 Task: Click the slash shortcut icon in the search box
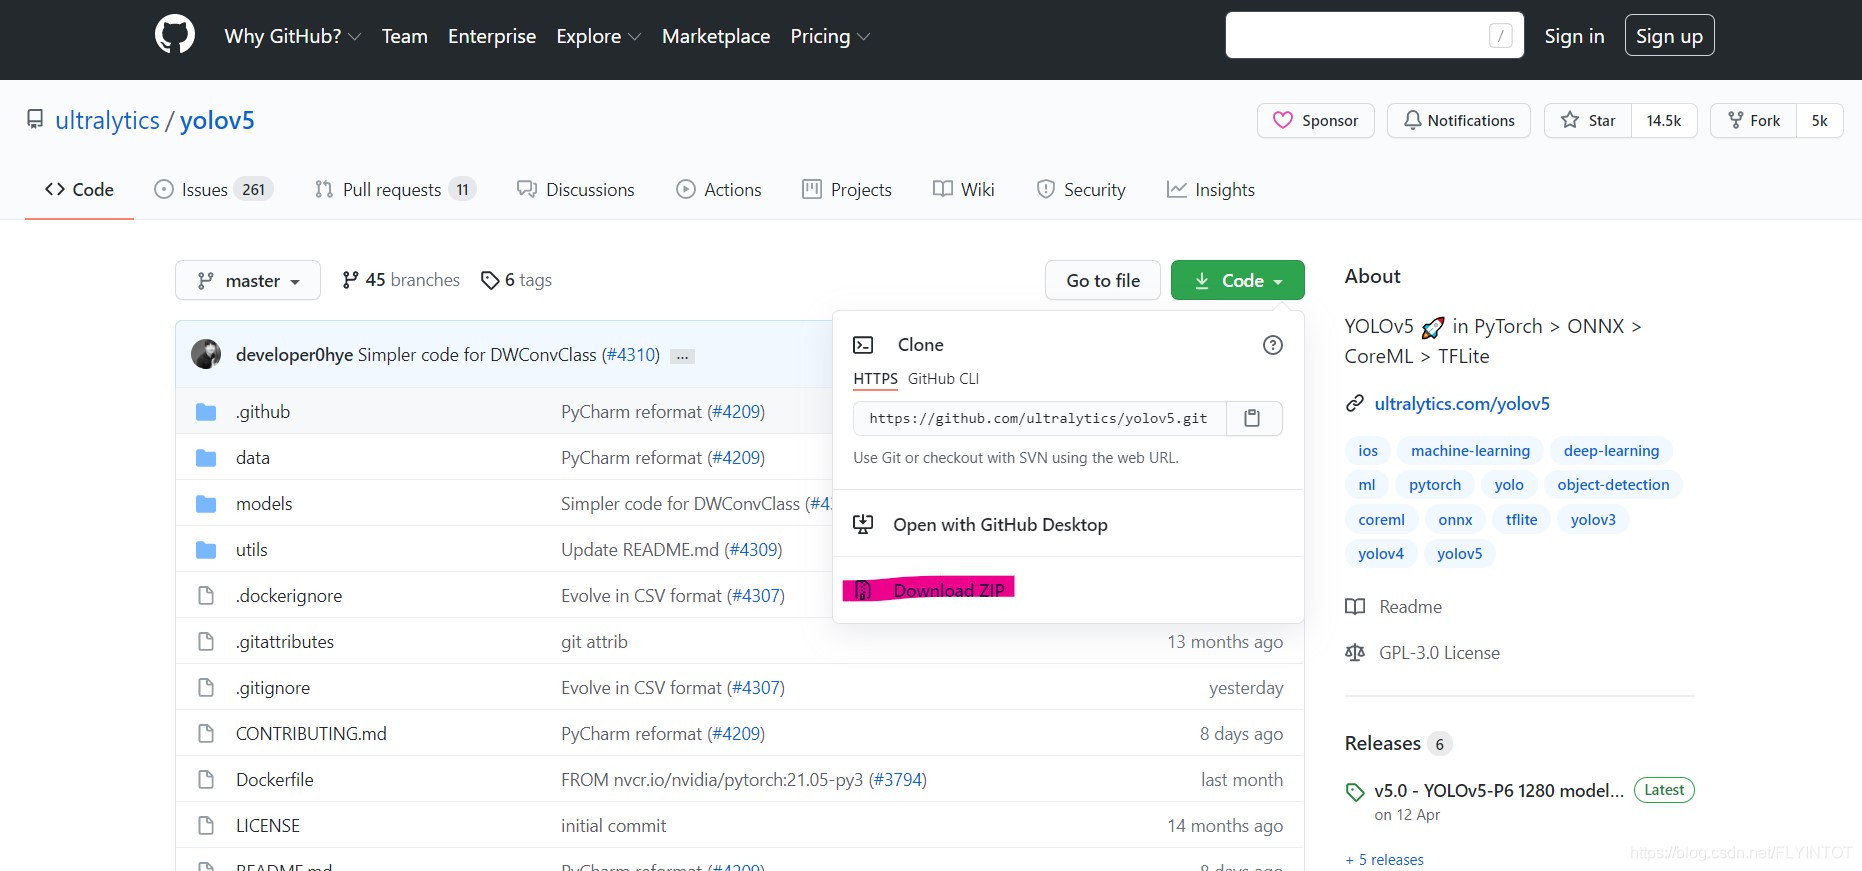point(1500,36)
